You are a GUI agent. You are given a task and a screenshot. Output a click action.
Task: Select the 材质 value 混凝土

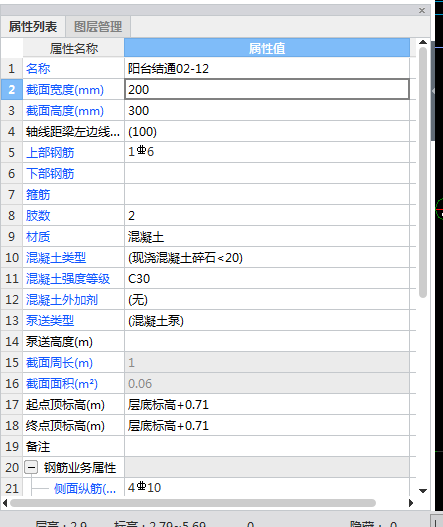pyautogui.click(x=267, y=236)
